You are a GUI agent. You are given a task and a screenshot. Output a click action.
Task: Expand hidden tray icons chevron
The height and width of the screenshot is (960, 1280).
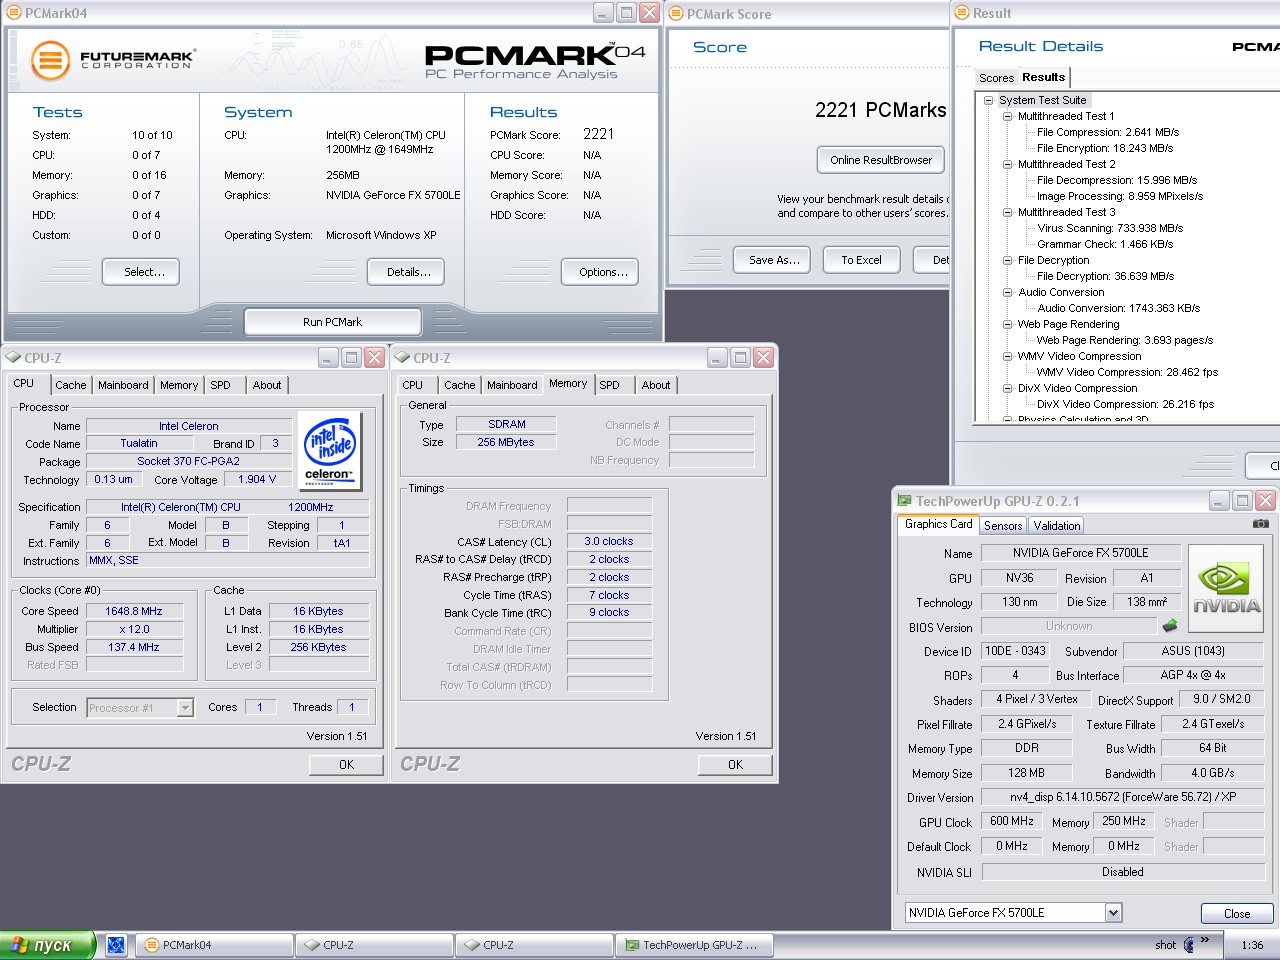click(1205, 940)
